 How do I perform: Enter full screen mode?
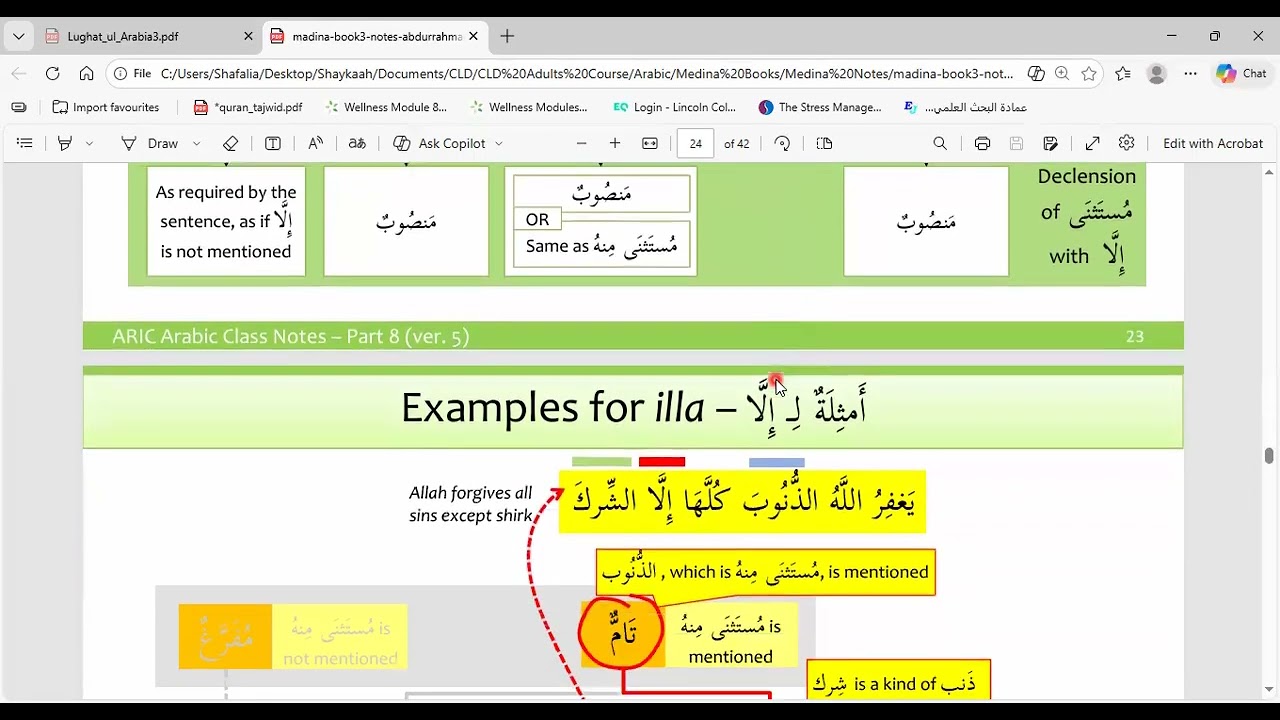coord(1092,143)
